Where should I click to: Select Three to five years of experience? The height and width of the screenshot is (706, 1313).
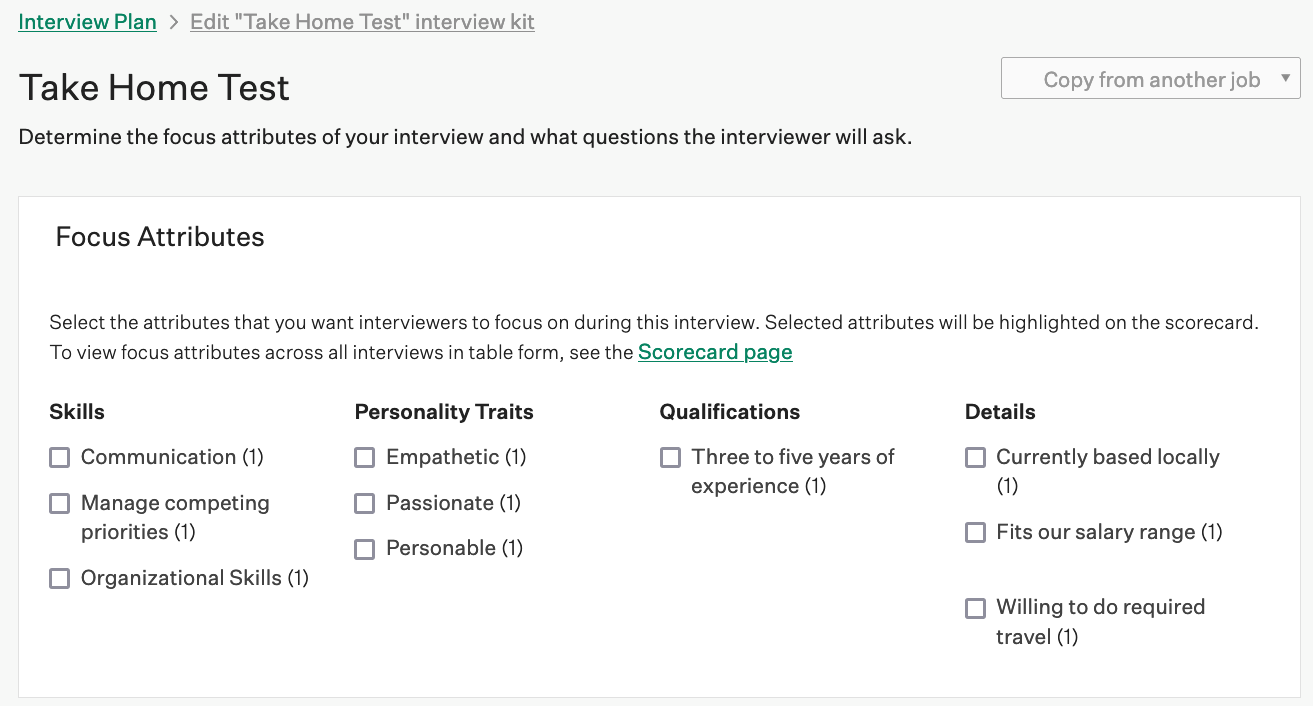pyautogui.click(x=670, y=457)
